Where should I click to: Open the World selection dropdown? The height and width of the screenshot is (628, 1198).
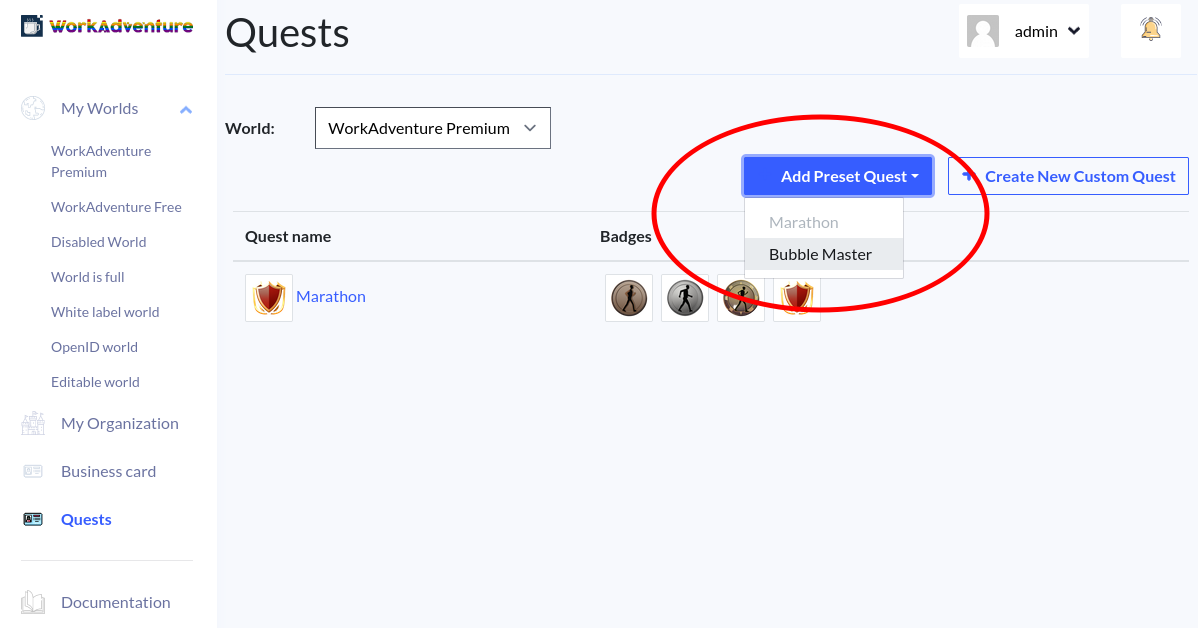point(432,127)
